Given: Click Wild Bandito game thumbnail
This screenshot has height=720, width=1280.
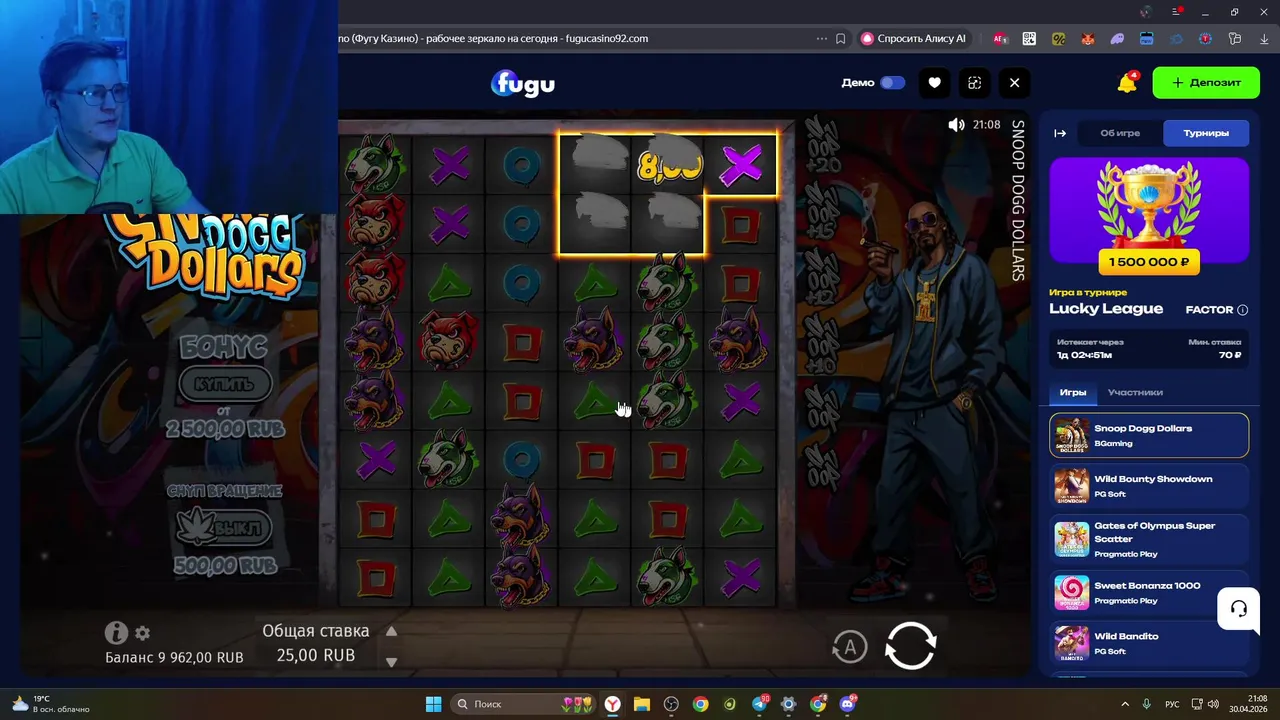Looking at the screenshot, I should point(1072,643).
